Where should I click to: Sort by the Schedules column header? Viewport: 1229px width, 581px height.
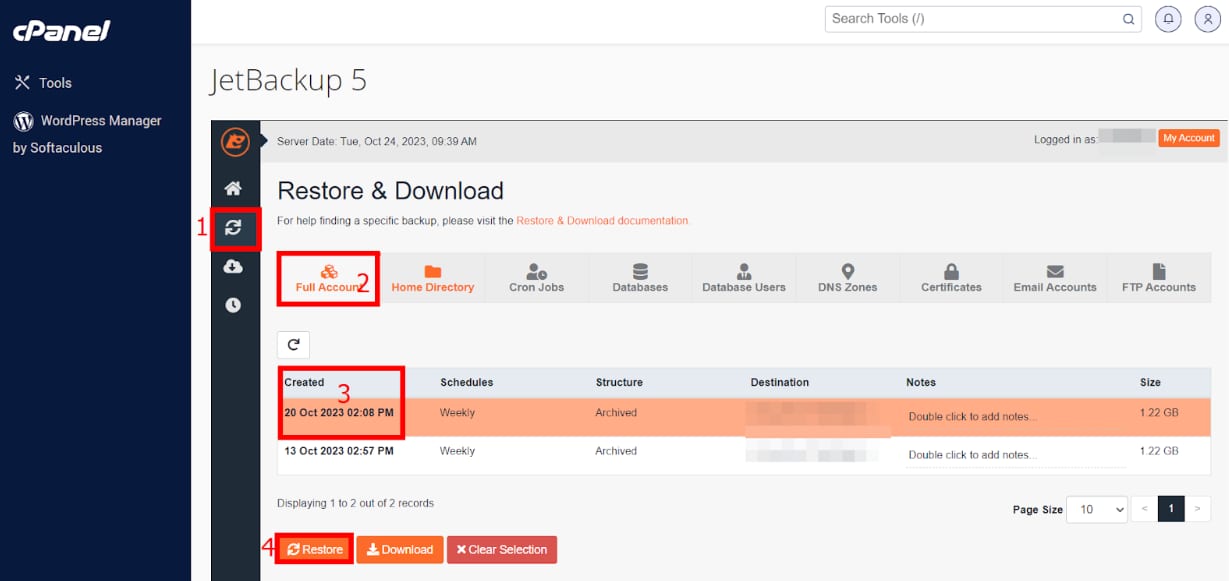pos(466,382)
